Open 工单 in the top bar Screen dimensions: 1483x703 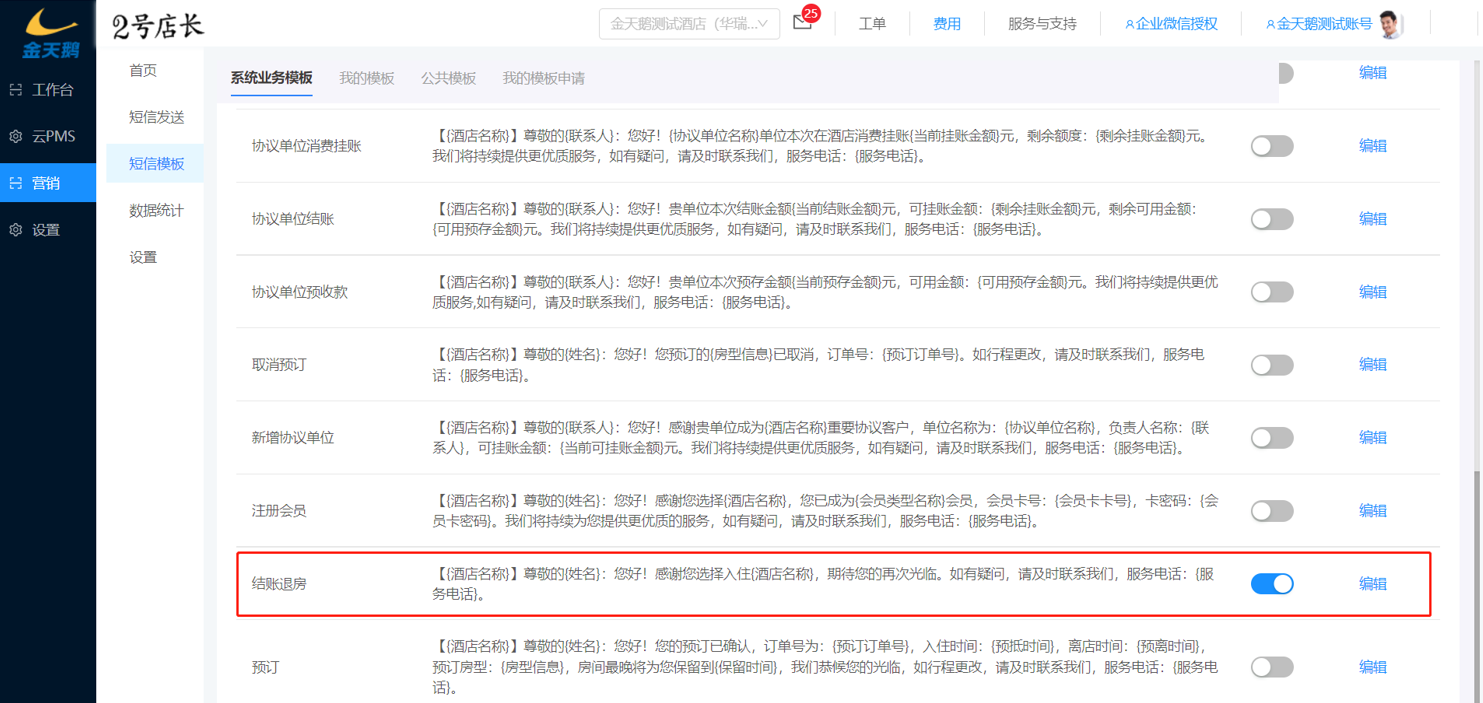(872, 24)
